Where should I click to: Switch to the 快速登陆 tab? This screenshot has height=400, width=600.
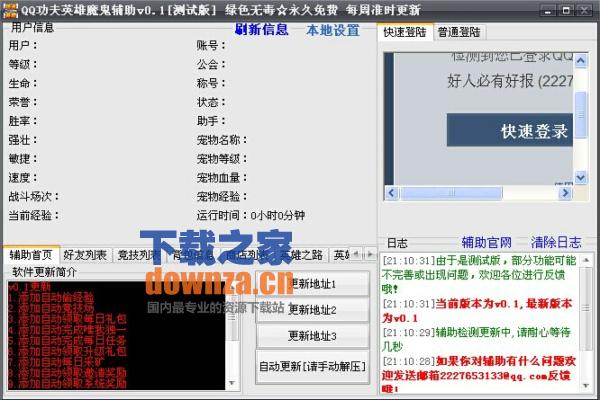405,32
